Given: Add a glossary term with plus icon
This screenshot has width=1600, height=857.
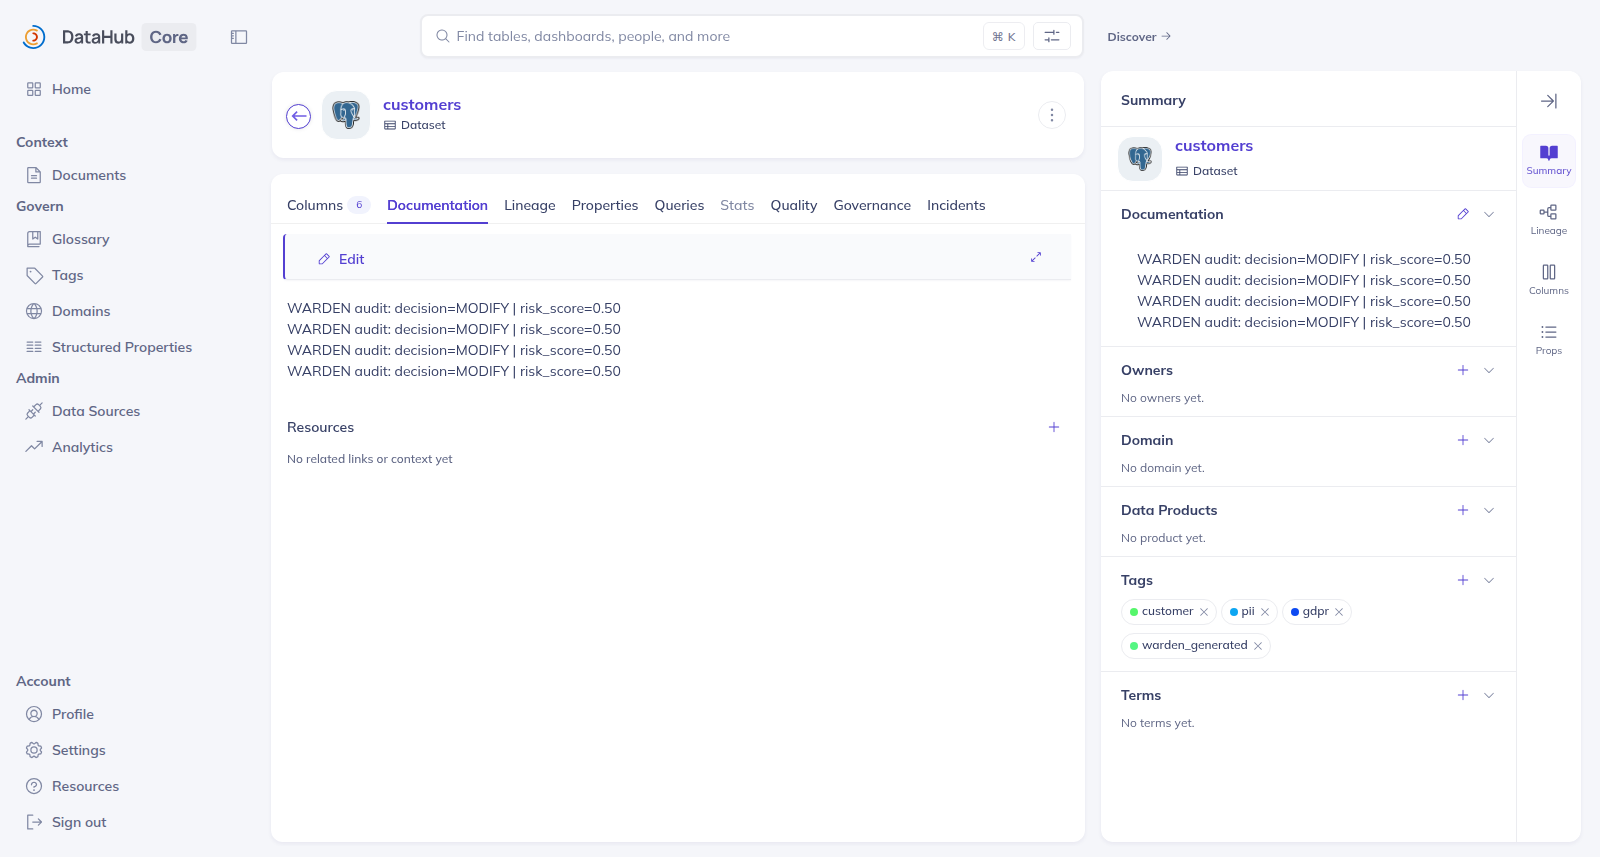Looking at the screenshot, I should (x=1463, y=695).
